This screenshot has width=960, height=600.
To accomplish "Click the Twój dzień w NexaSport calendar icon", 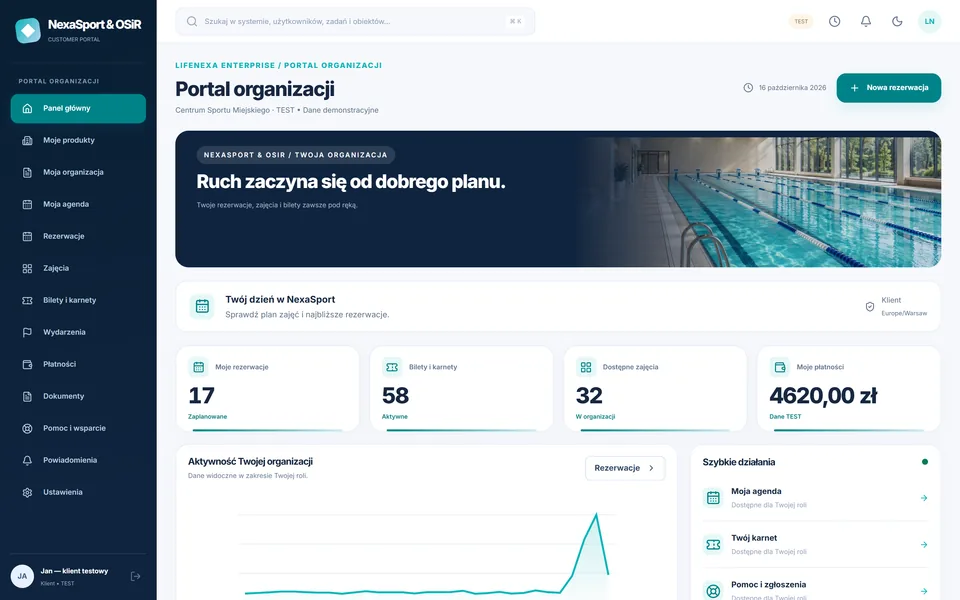I will pos(202,306).
